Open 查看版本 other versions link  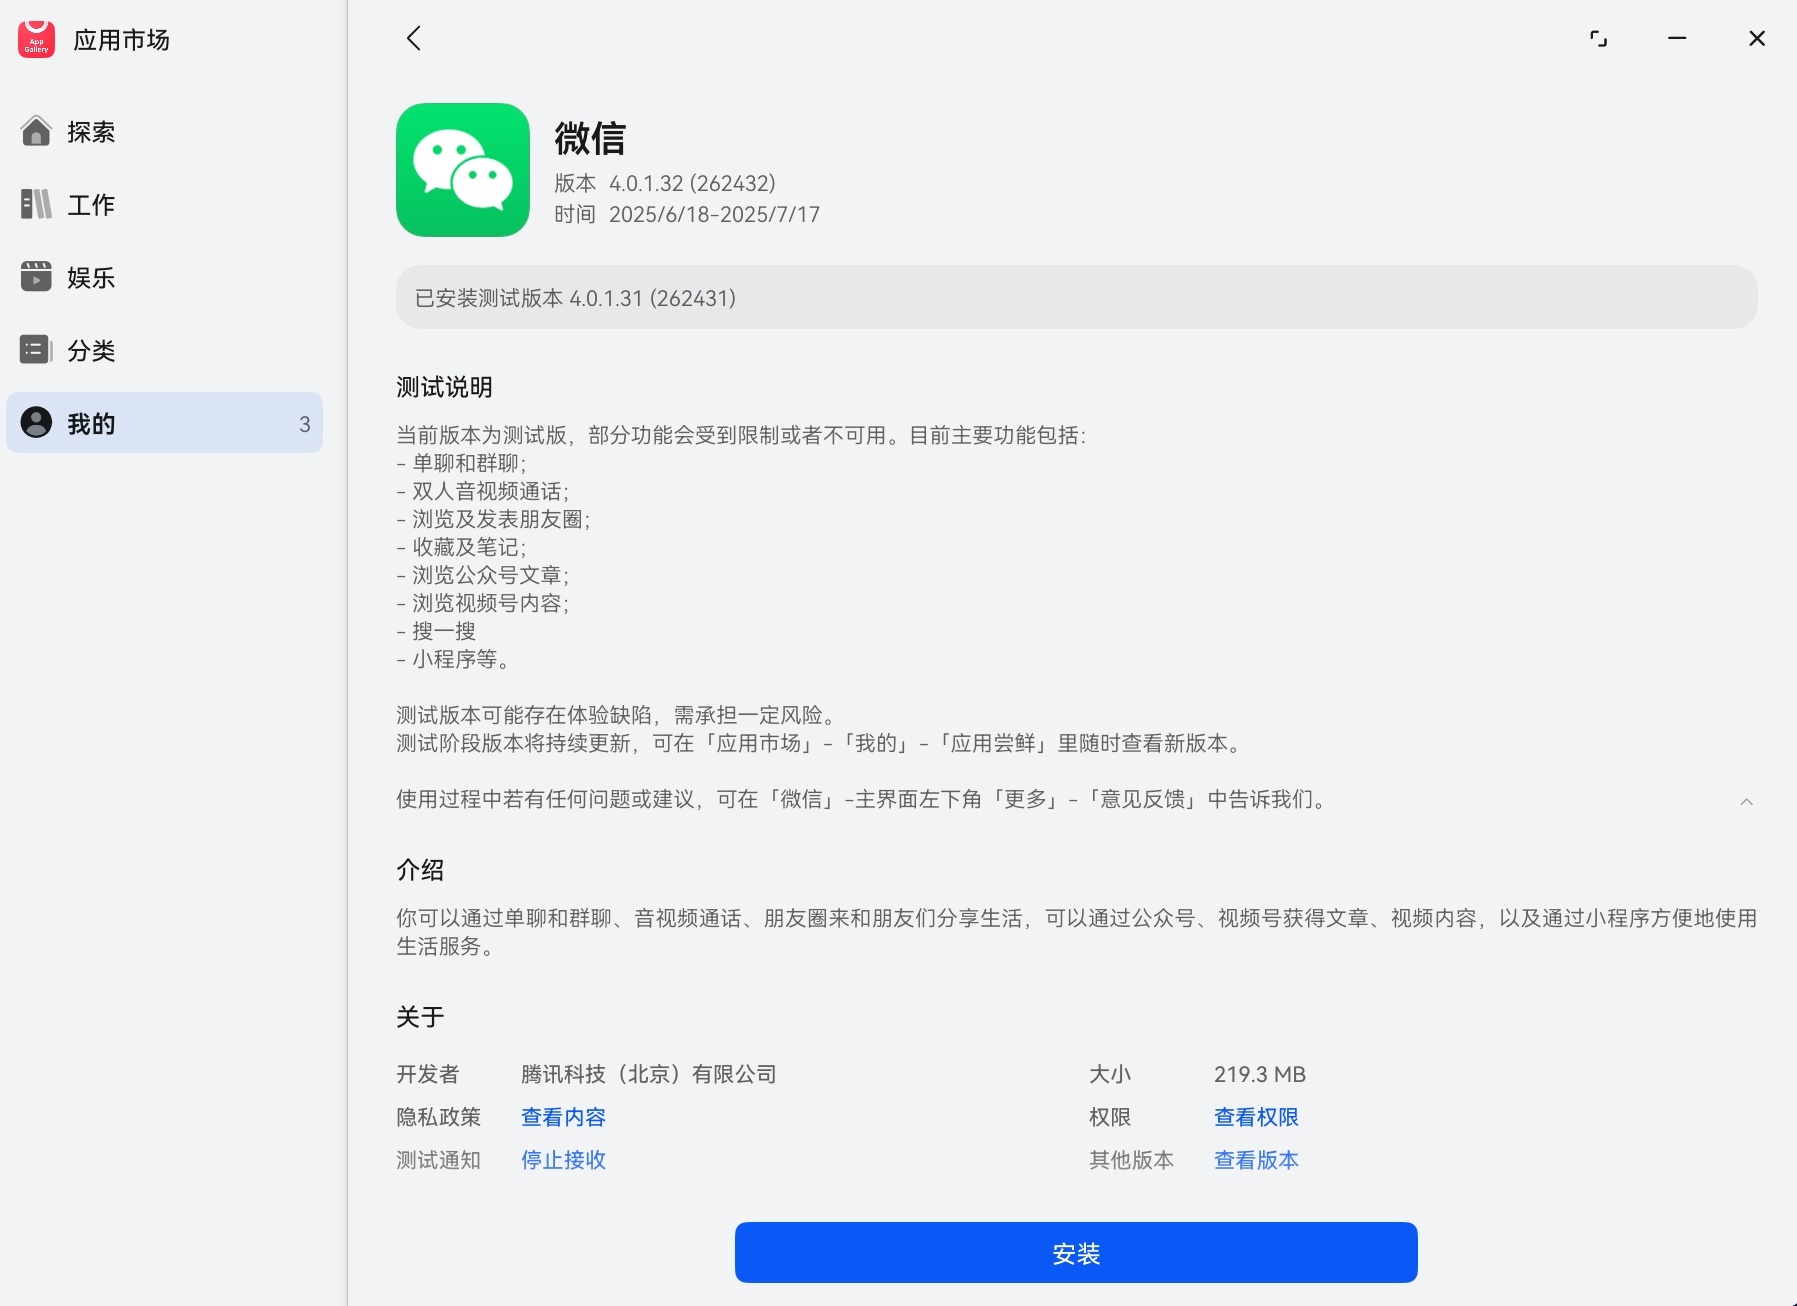[x=1256, y=1160]
